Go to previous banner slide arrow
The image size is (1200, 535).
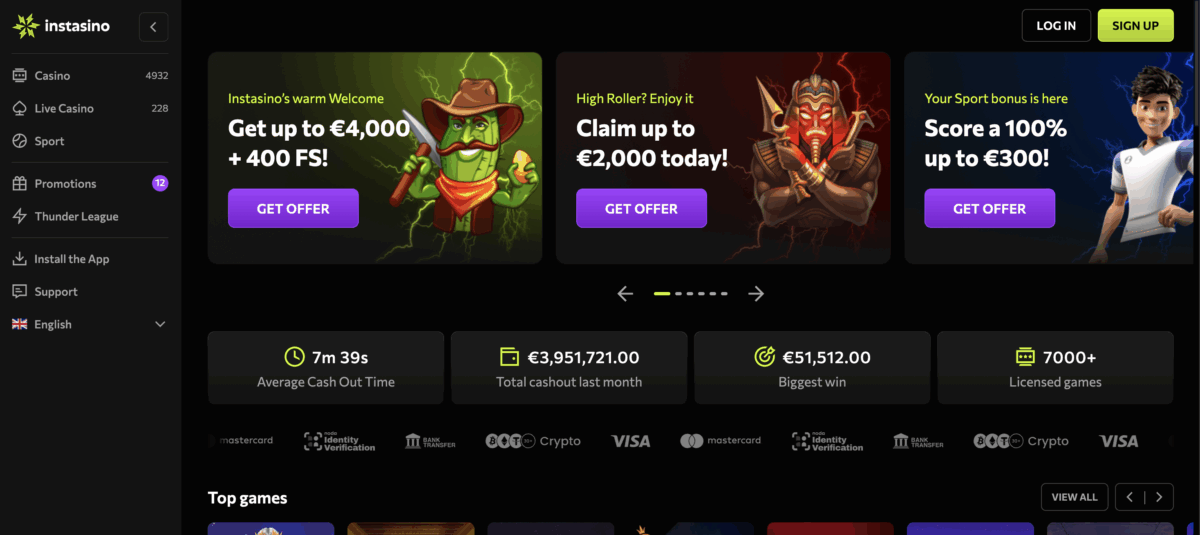(625, 294)
